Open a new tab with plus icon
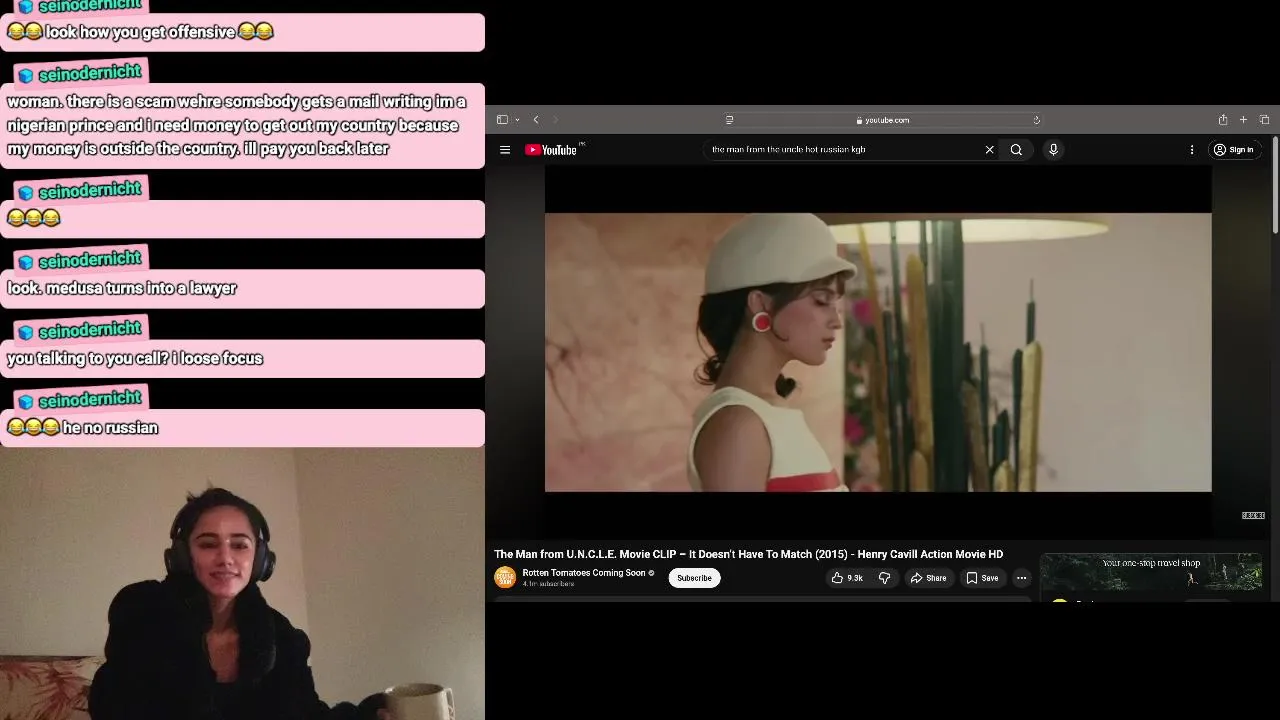 [1243, 120]
